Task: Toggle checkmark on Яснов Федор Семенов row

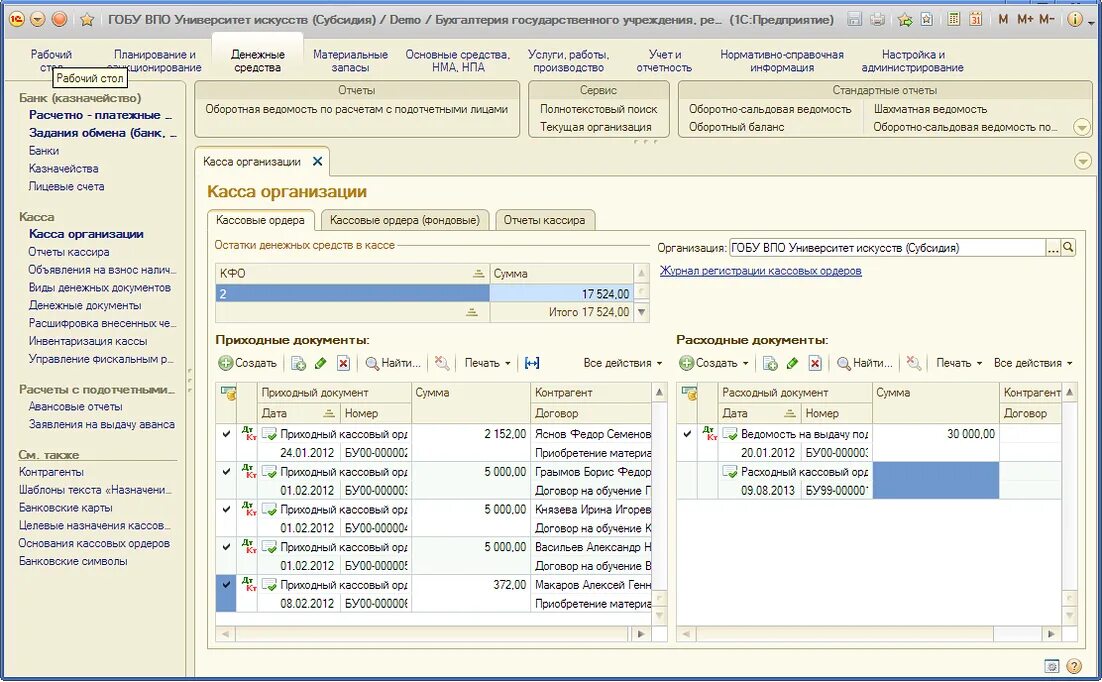Action: click(226, 435)
